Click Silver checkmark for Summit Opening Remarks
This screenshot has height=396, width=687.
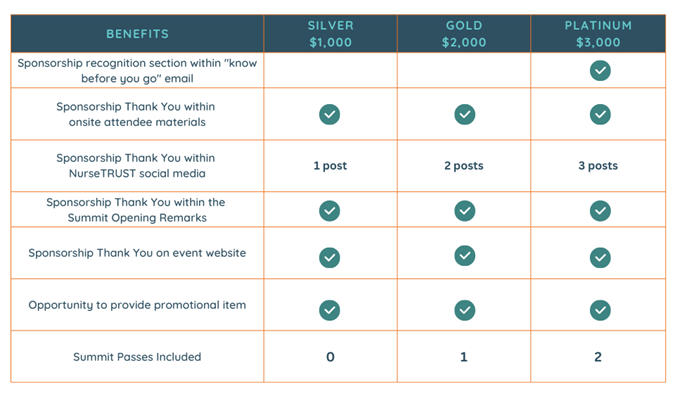click(x=329, y=211)
